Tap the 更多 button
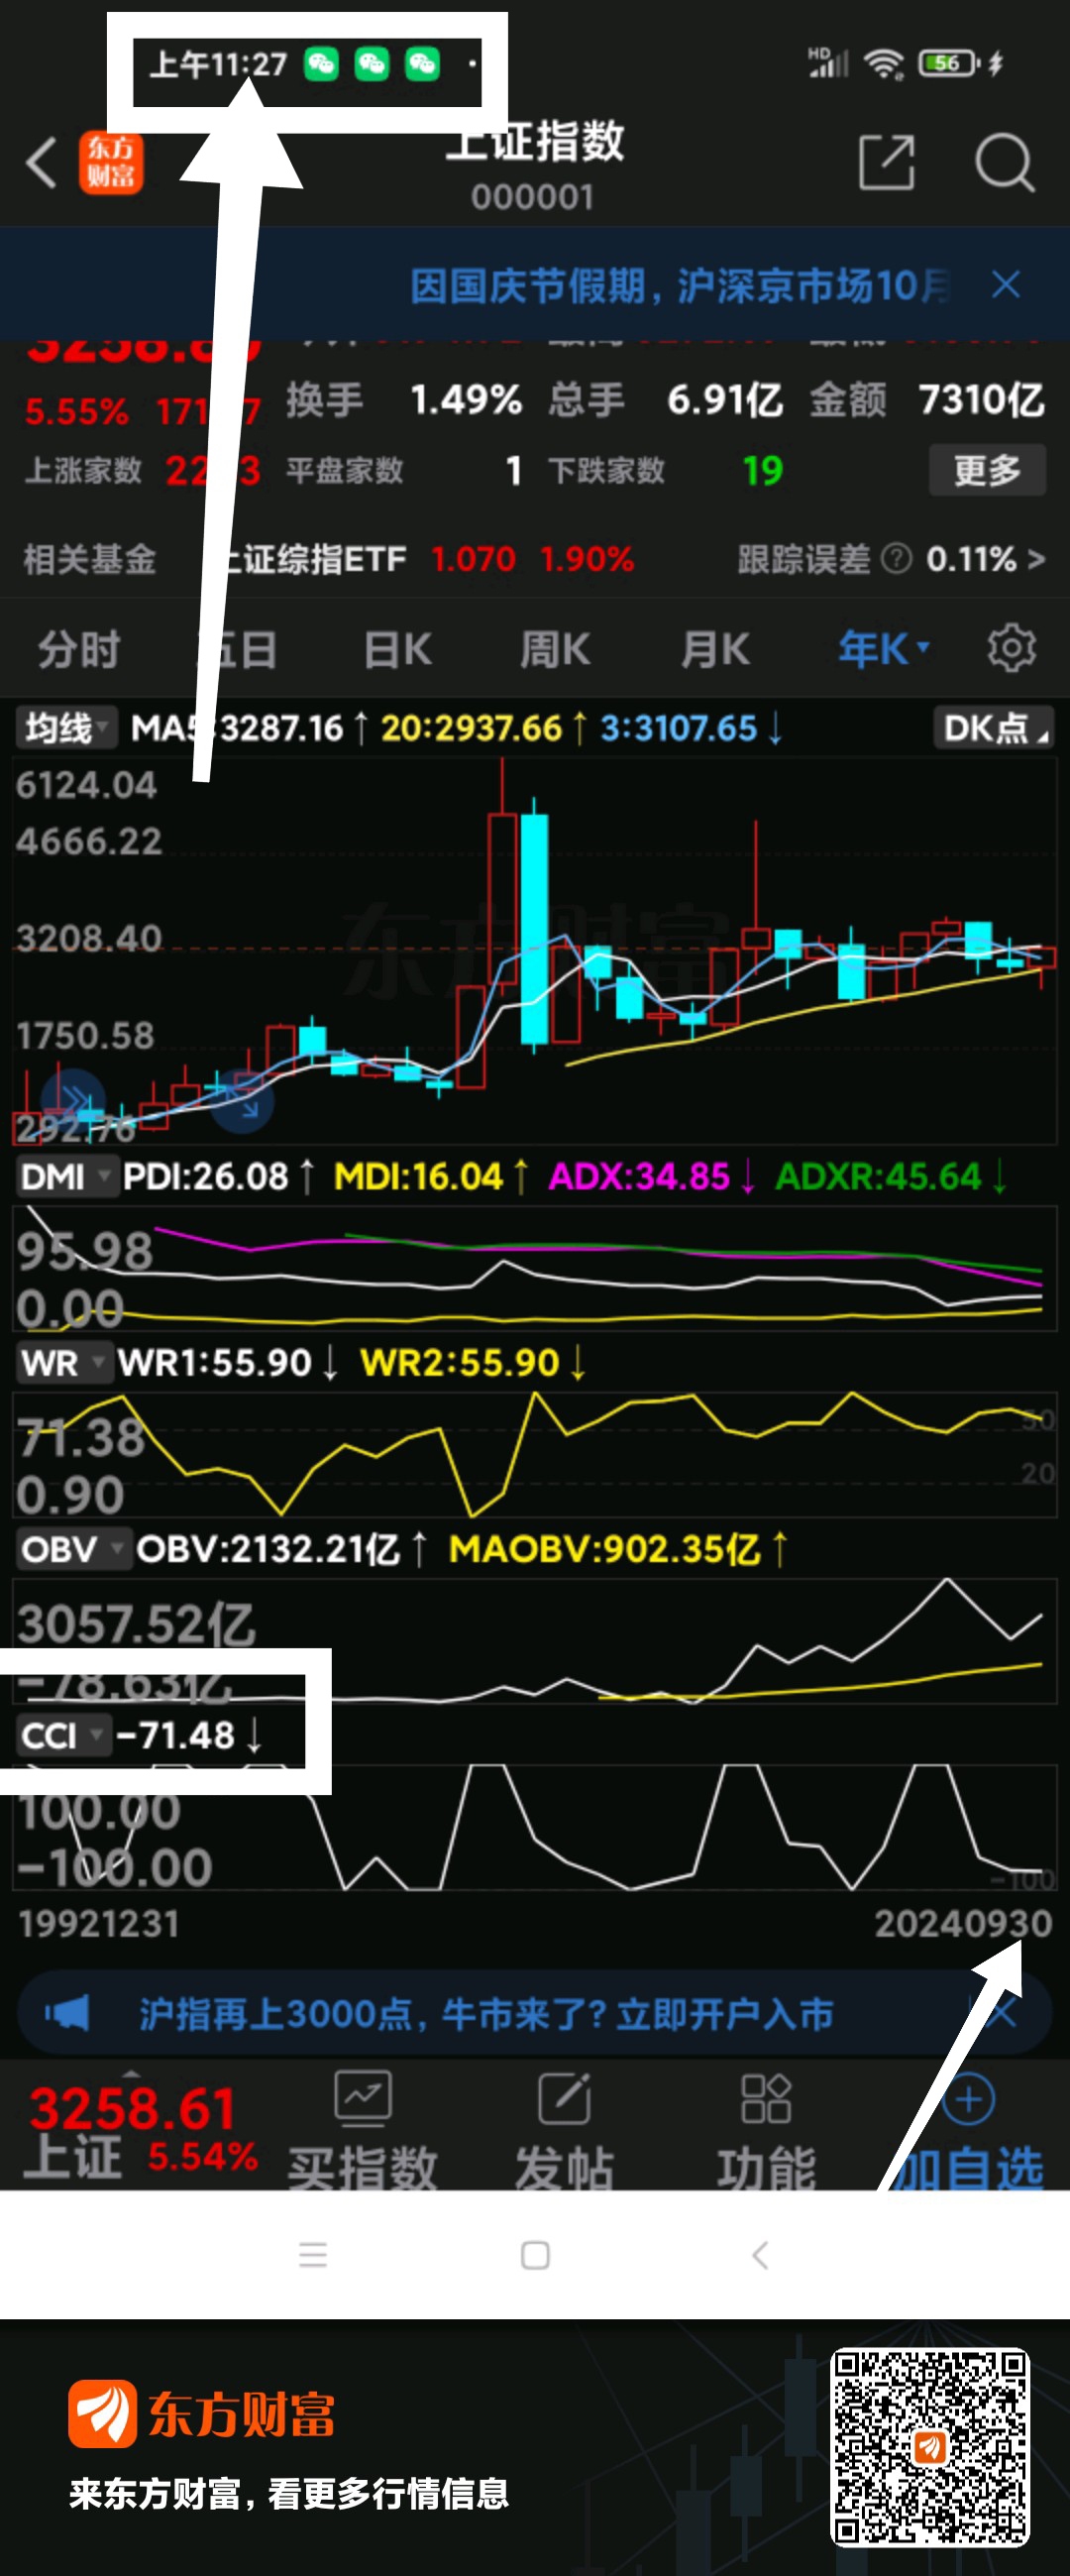 pos(987,469)
